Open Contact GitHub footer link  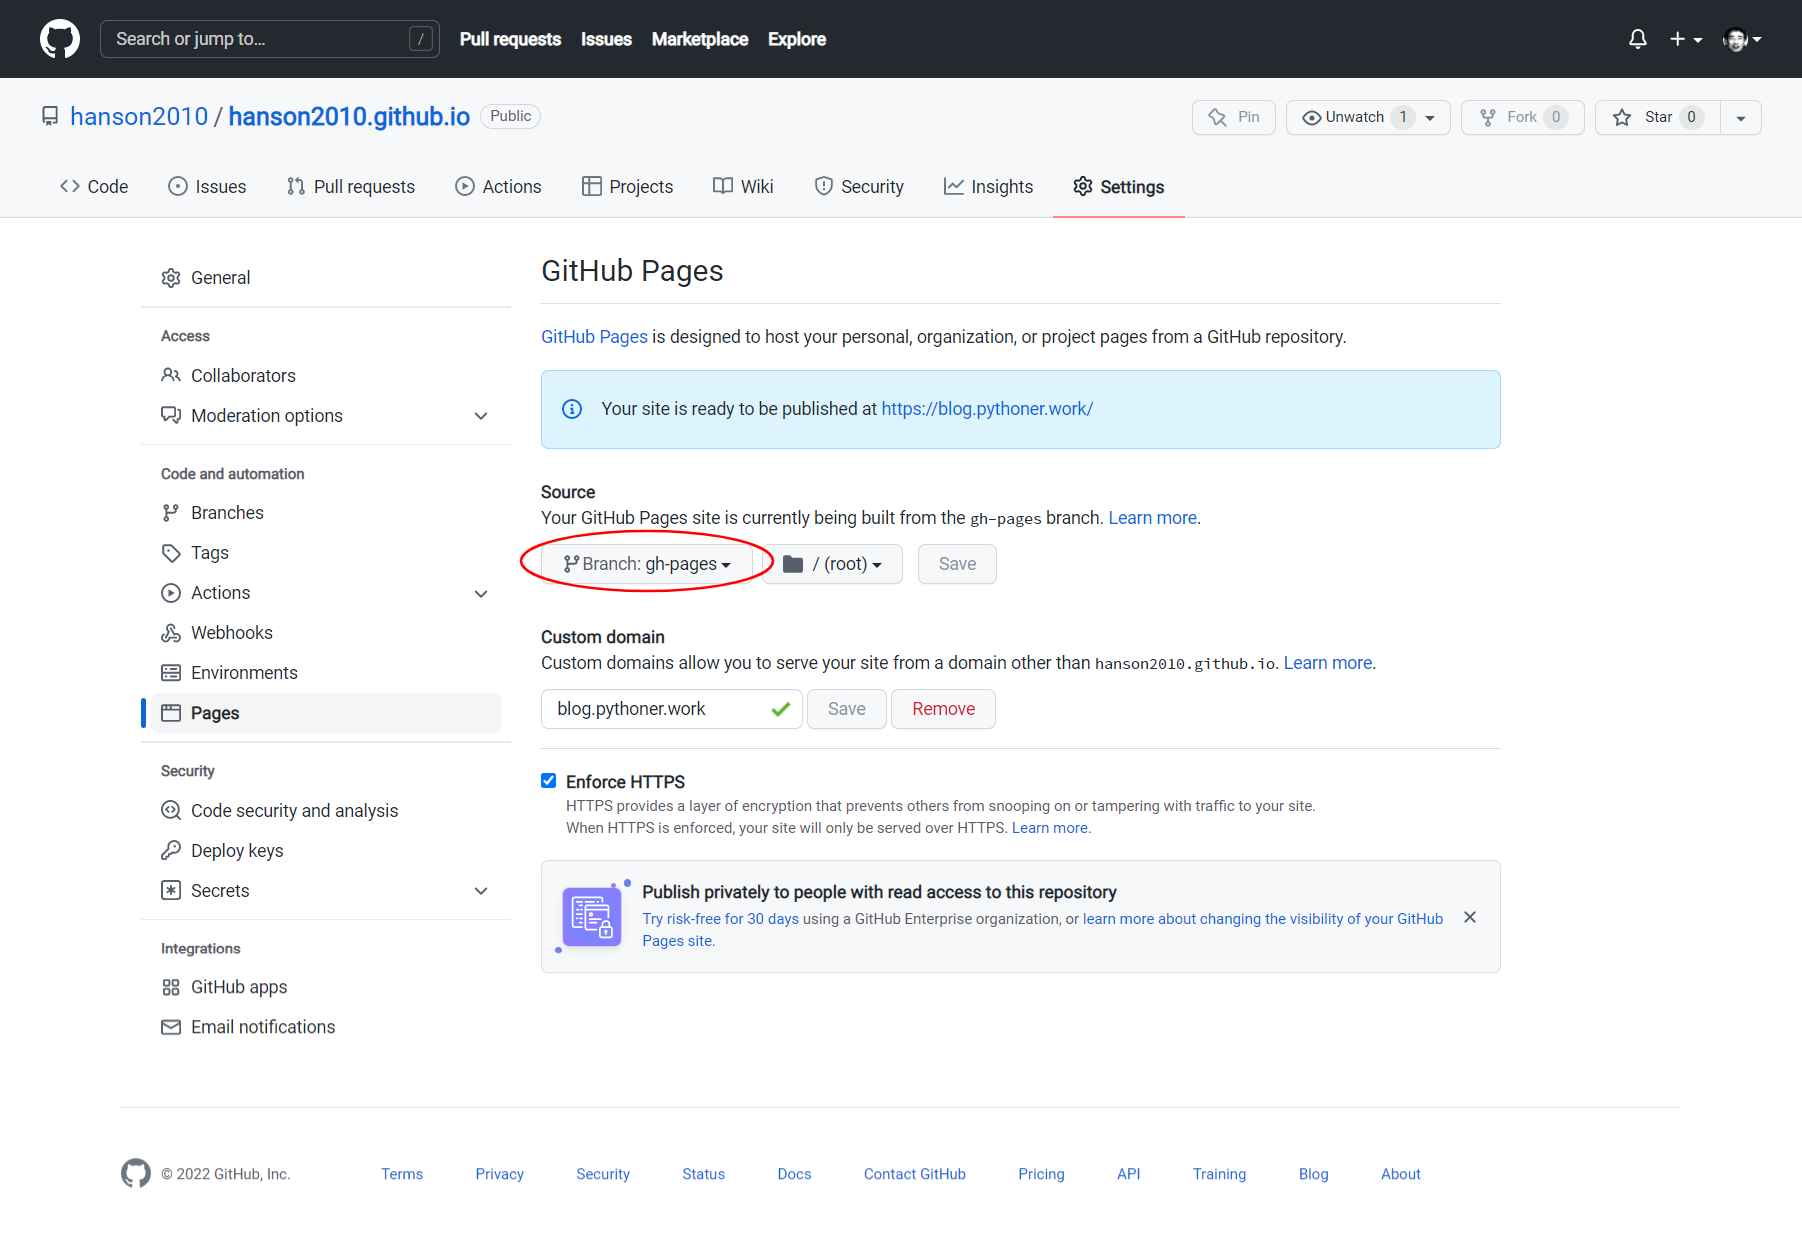tap(915, 1174)
